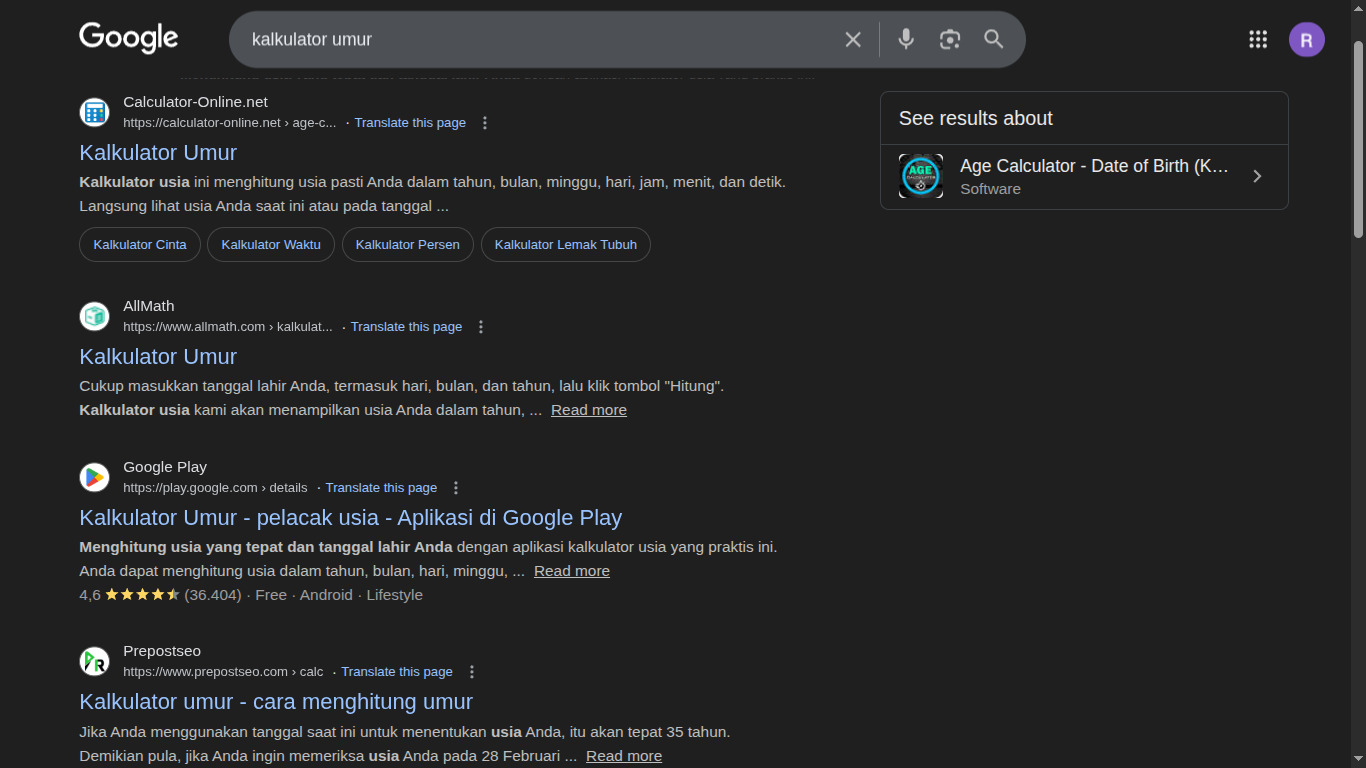1366x768 pixels.
Task: Select the Kalkulator Cinta suggestion chip
Action: click(139, 244)
